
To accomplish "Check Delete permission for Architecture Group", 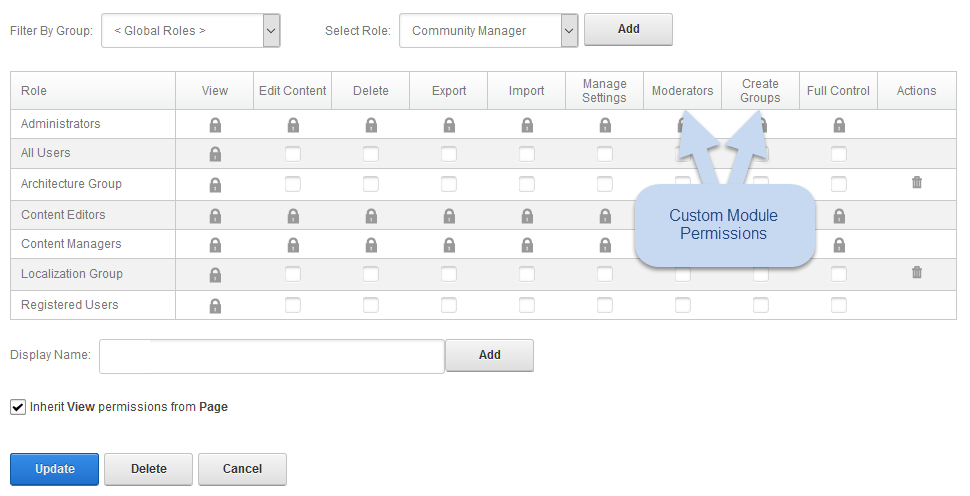I will (x=371, y=184).
